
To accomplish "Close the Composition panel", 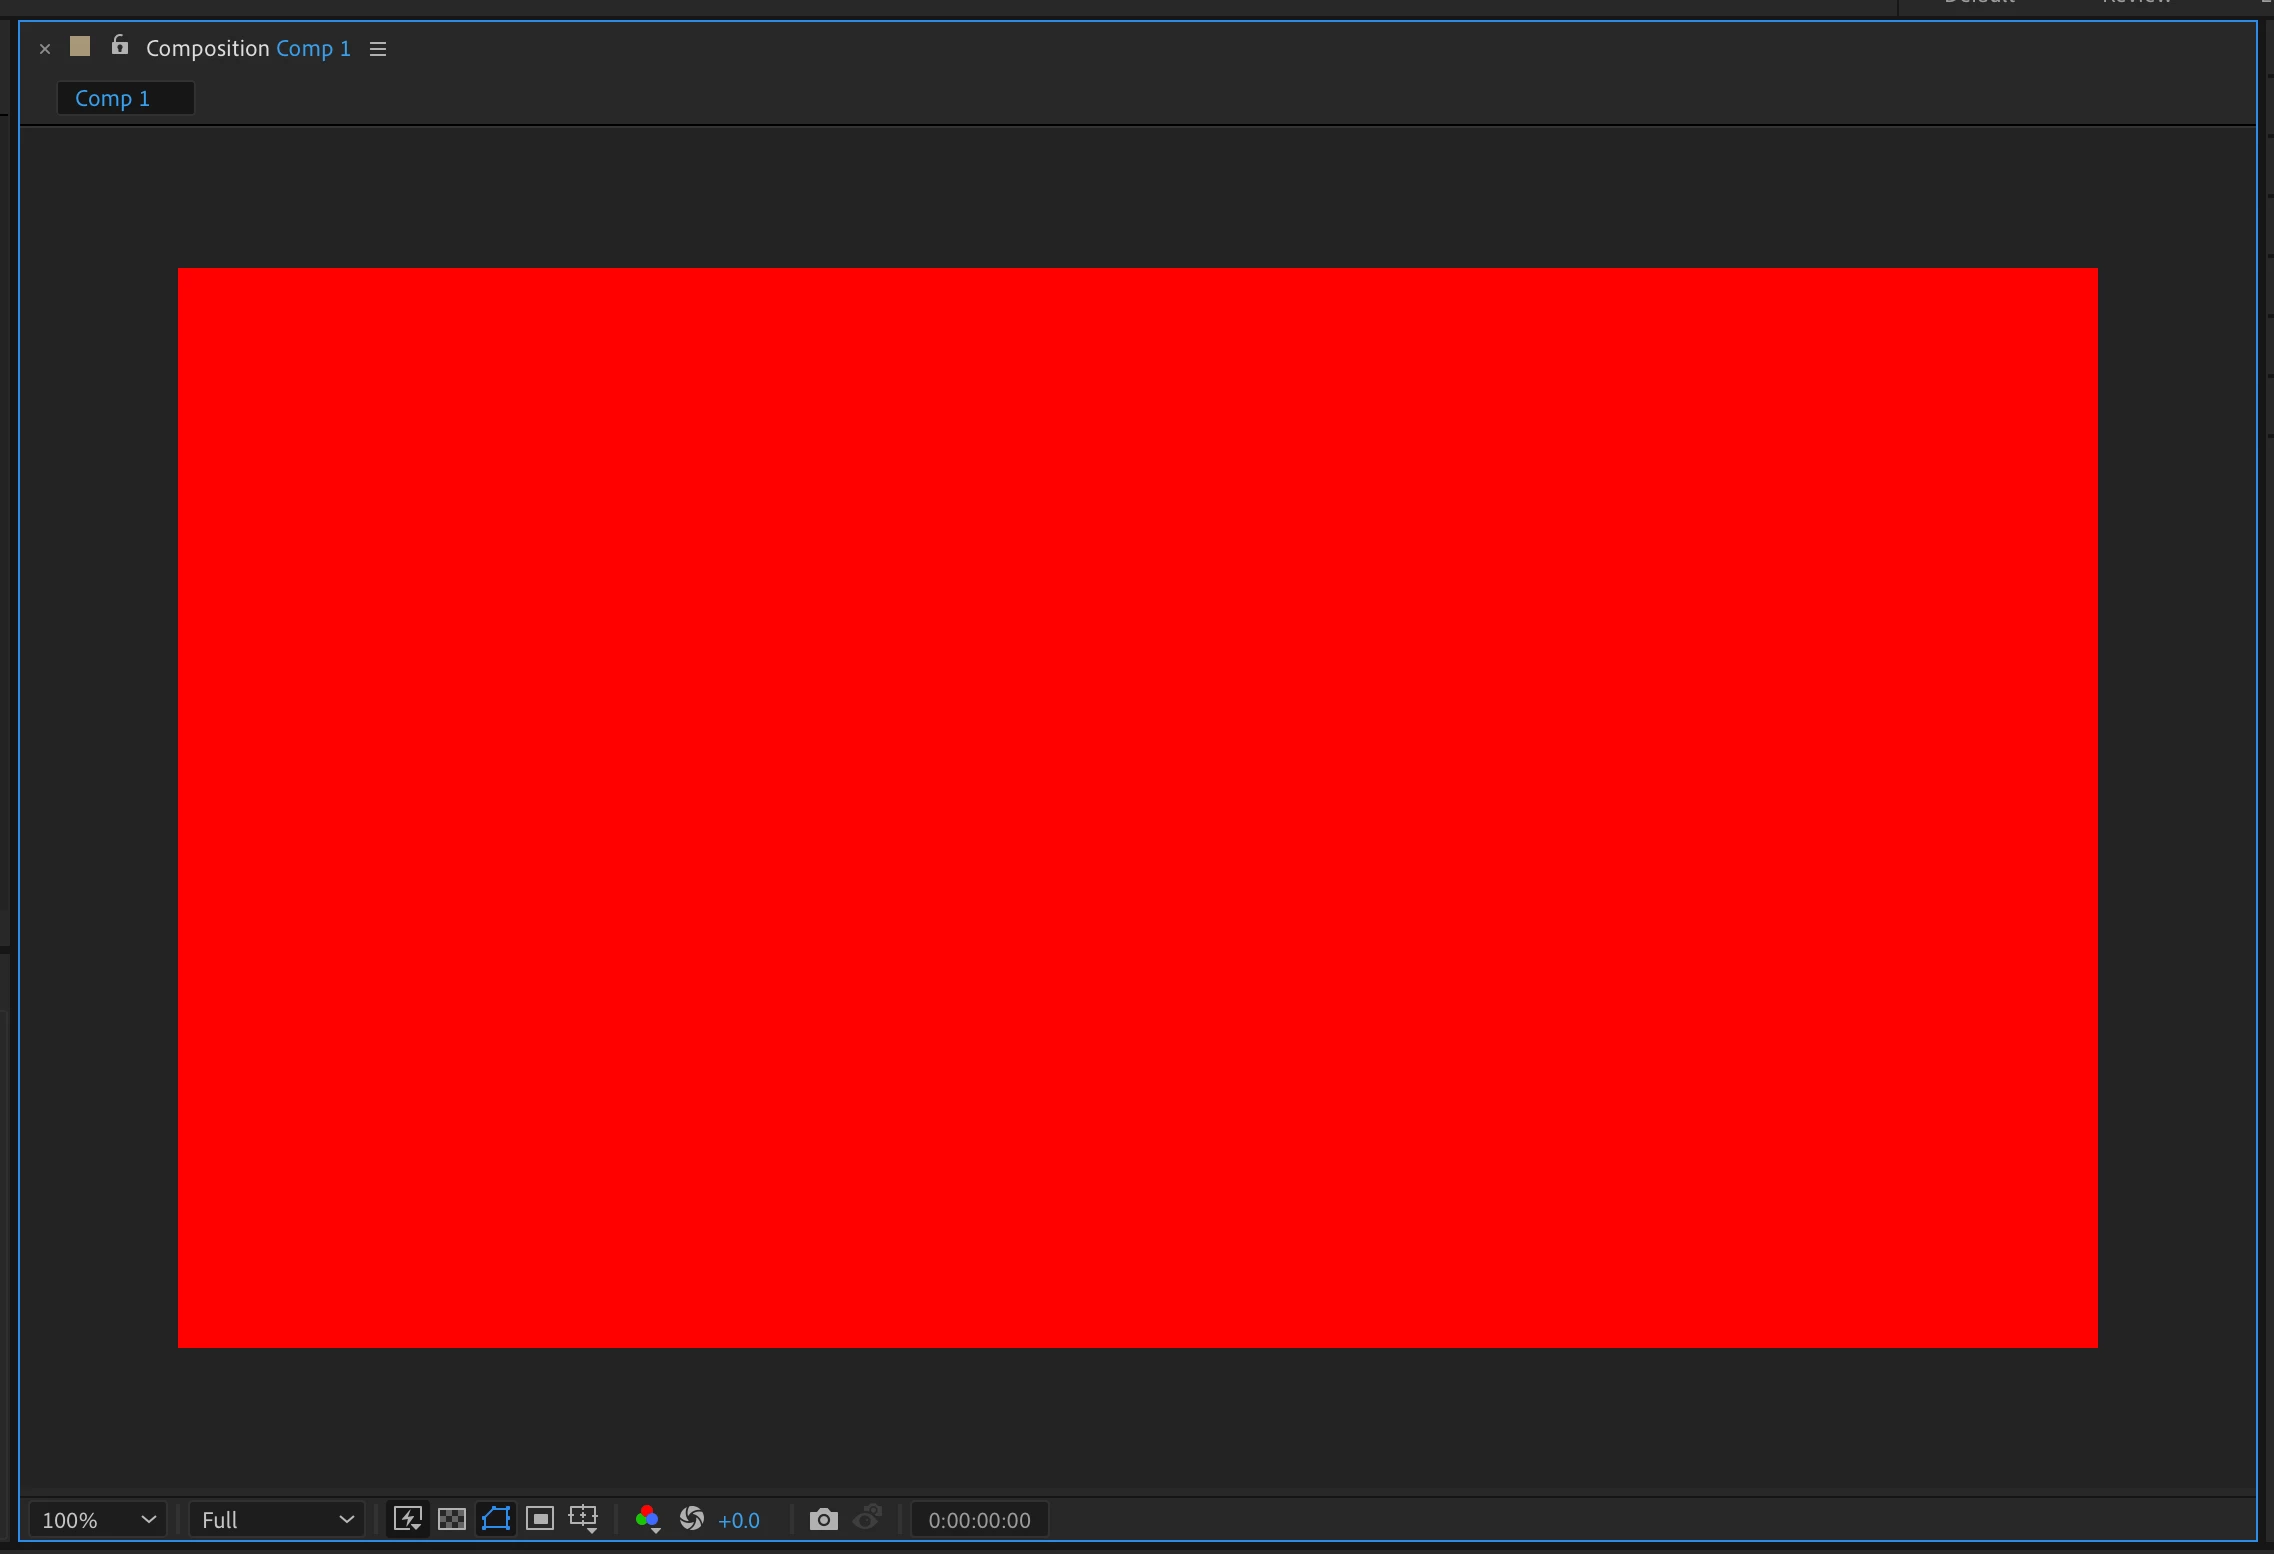I will [44, 49].
